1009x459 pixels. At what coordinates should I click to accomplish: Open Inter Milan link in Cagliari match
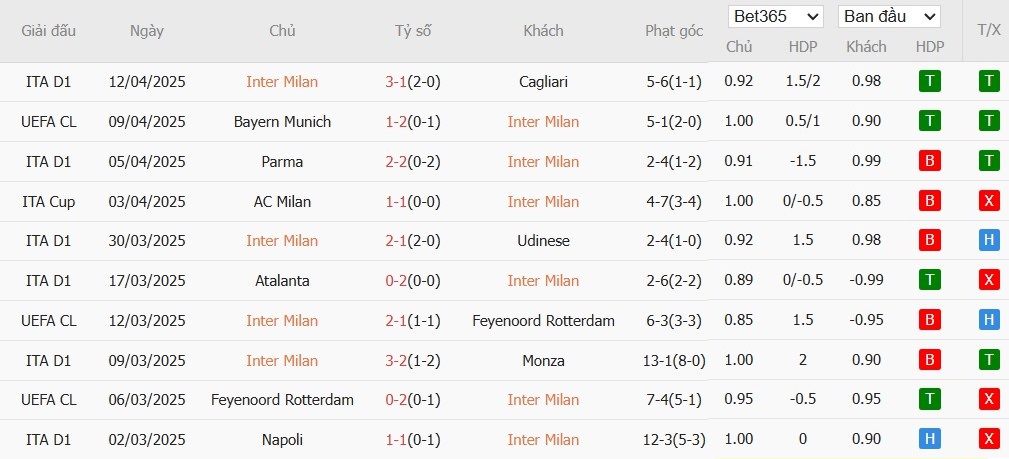(282, 82)
